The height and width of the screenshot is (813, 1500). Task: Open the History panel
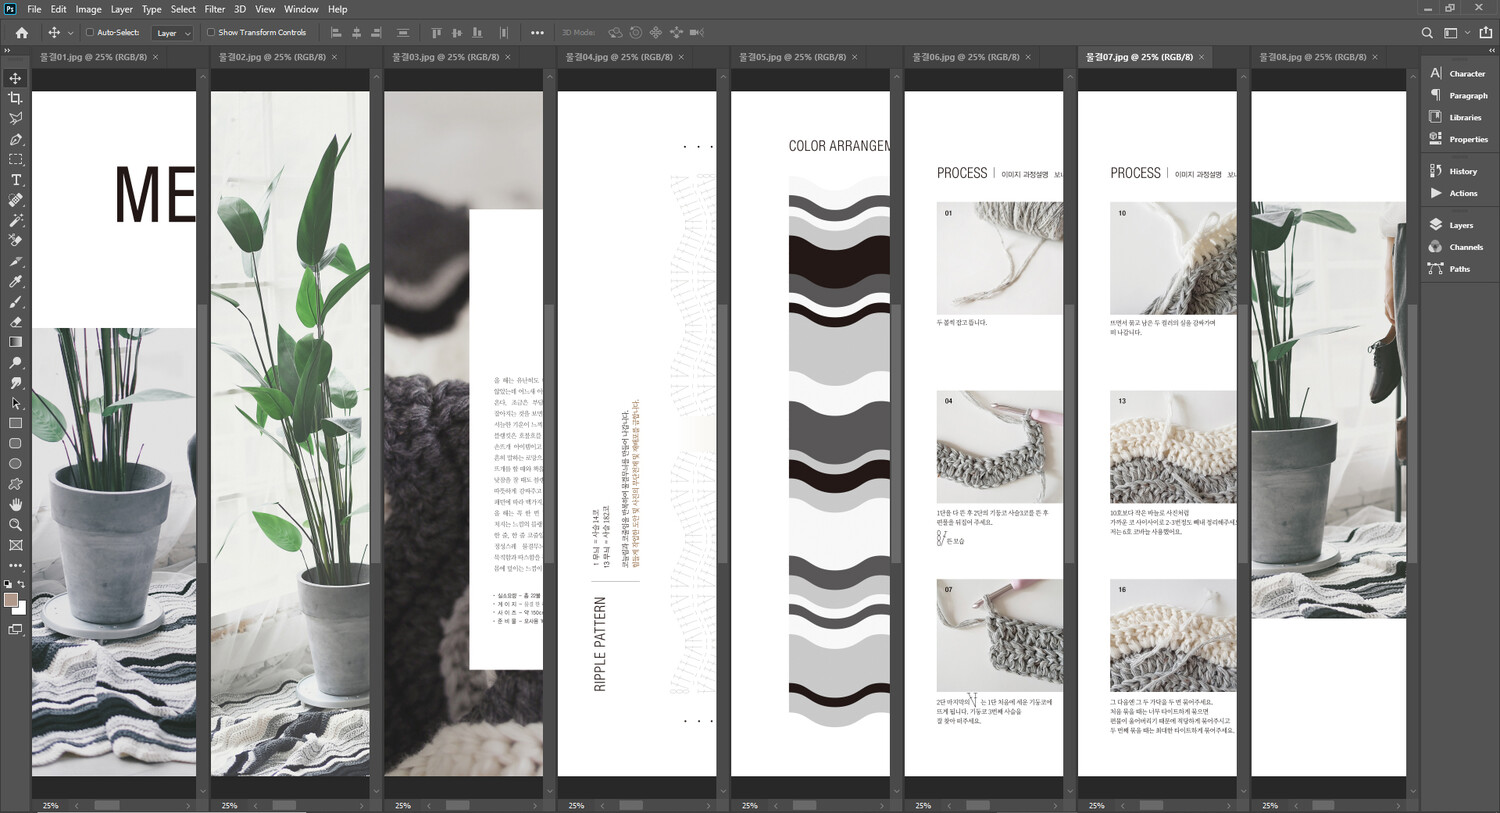[1462, 171]
